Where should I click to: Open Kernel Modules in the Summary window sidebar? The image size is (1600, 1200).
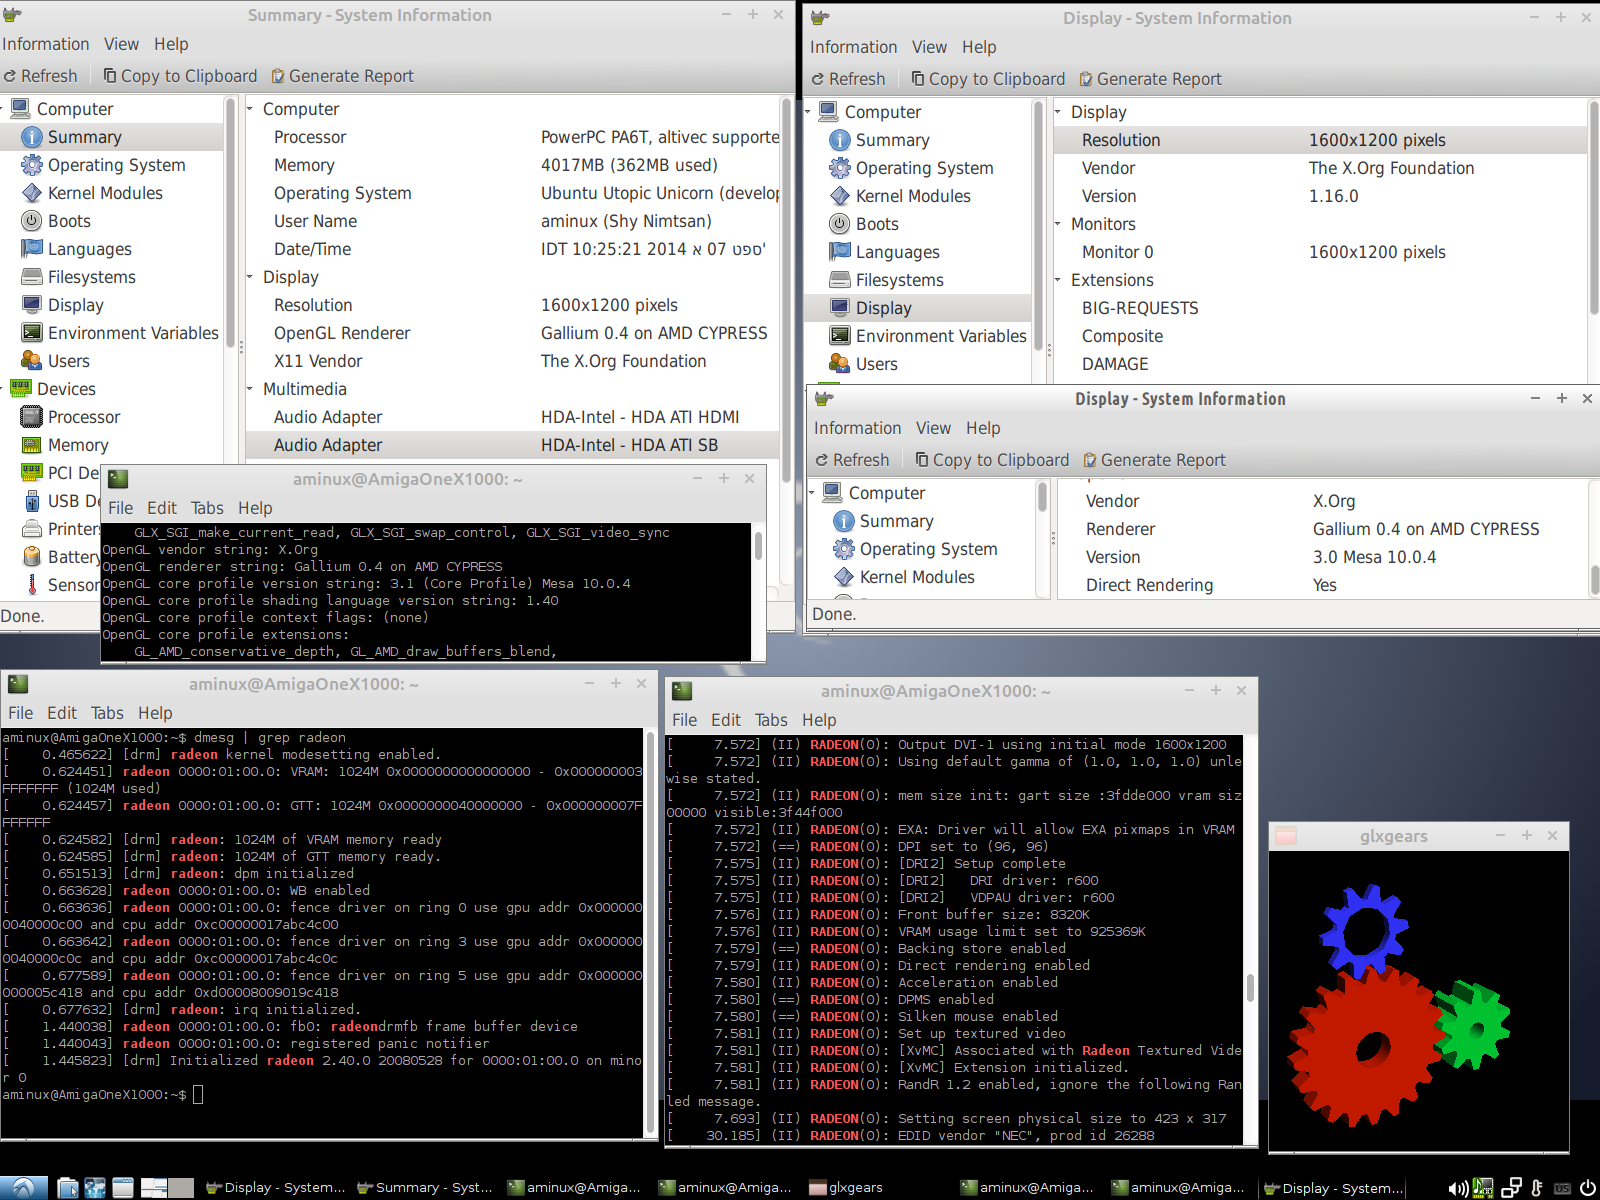104,193
